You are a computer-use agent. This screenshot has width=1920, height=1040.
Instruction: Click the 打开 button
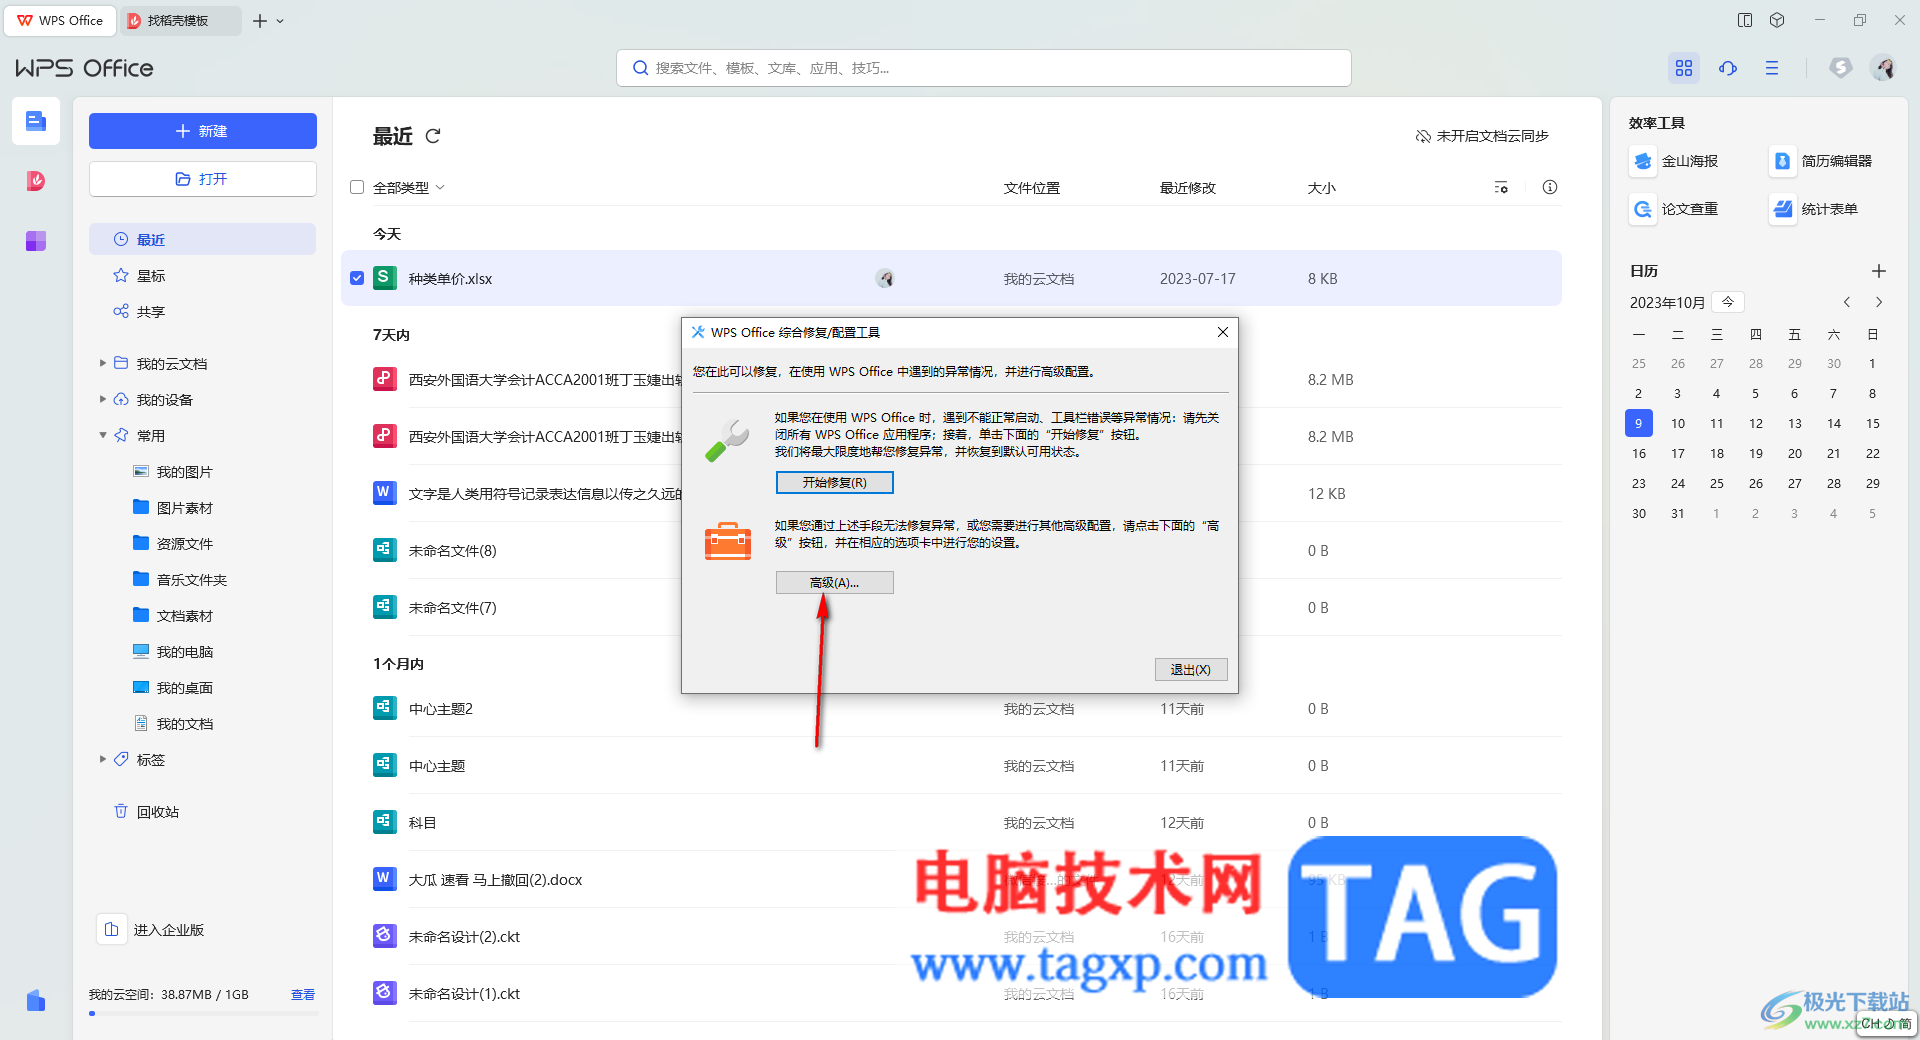click(203, 179)
